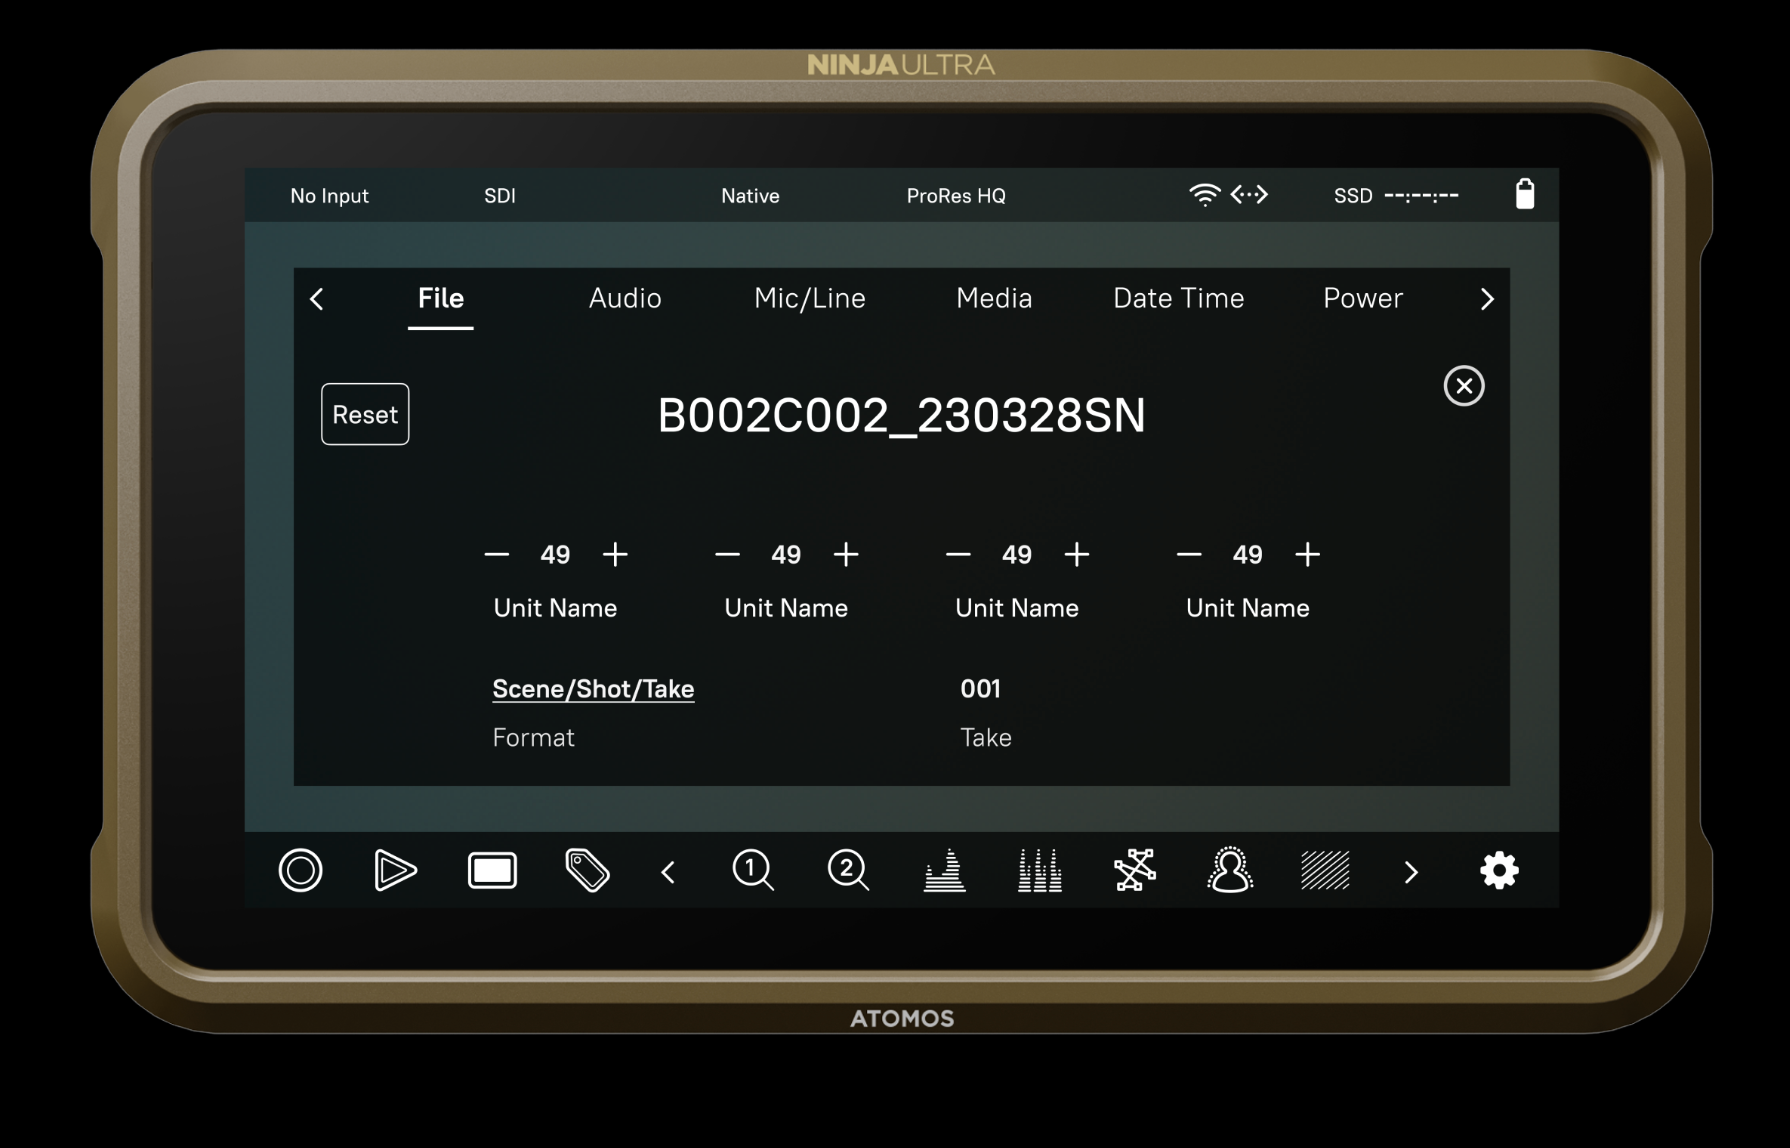This screenshot has width=1790, height=1148.
Task: Show the waveform monitor
Action: tap(942, 870)
